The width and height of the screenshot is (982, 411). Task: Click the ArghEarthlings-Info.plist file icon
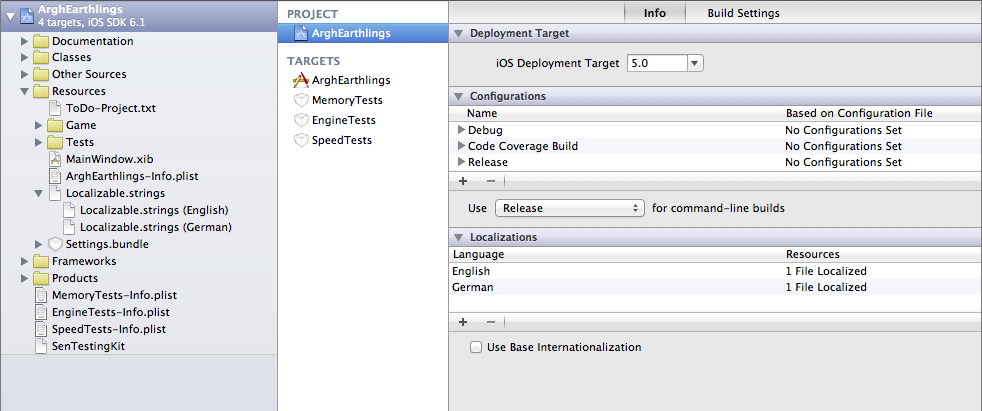coord(55,176)
